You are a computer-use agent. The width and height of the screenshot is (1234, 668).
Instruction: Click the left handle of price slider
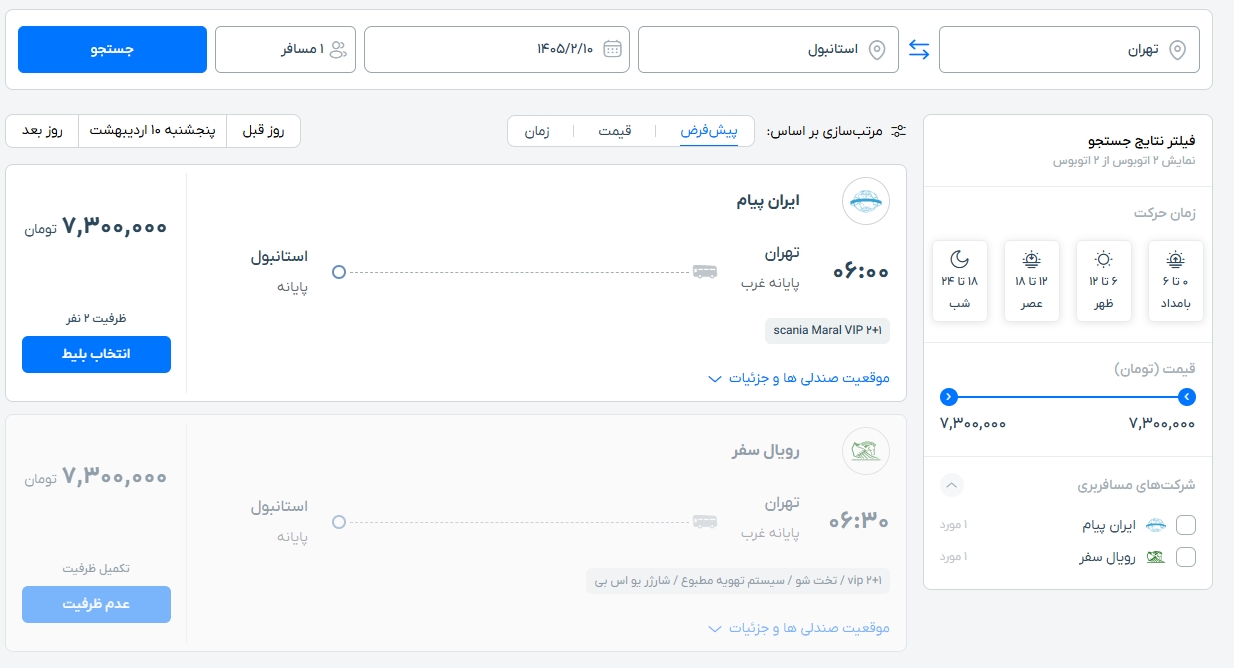pyautogui.click(x=950, y=397)
